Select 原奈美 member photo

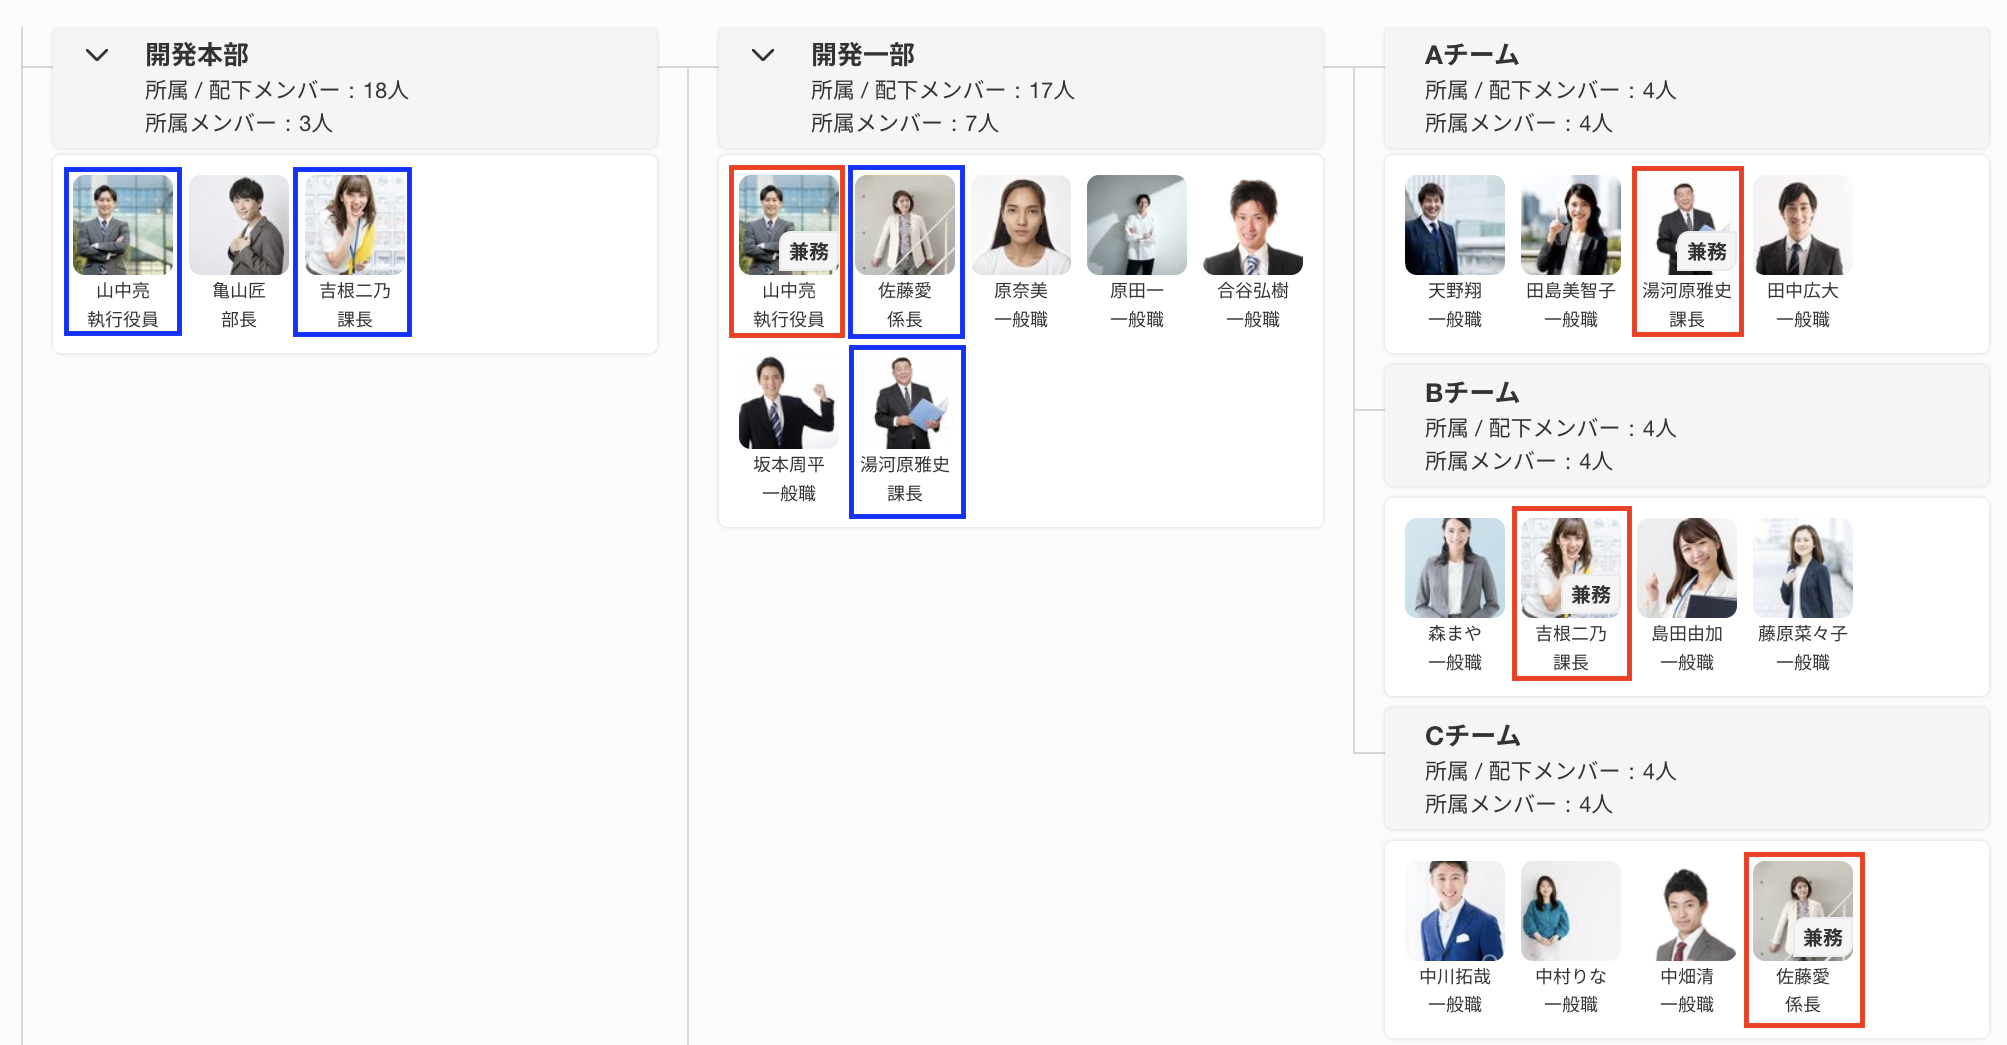click(x=1020, y=225)
